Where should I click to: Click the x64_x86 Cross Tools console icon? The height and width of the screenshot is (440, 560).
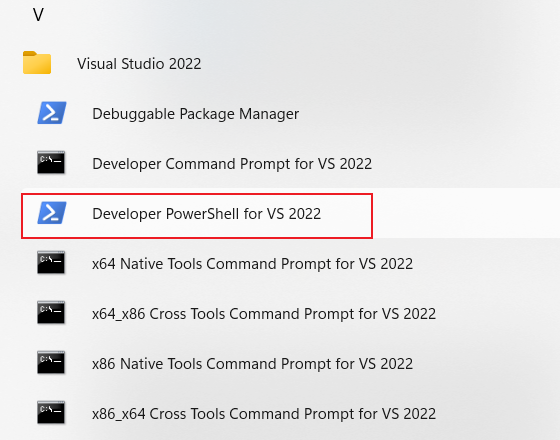click(x=51, y=313)
